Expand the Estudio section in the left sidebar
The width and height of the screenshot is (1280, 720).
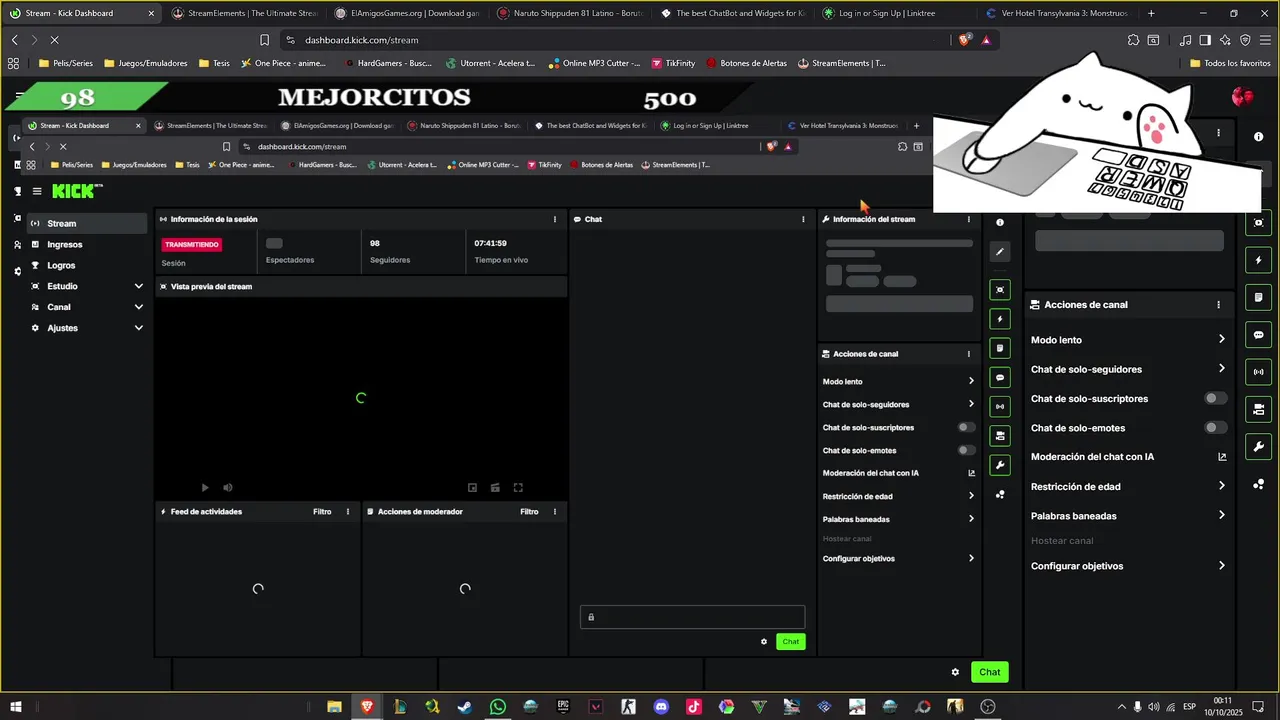pyautogui.click(x=88, y=286)
